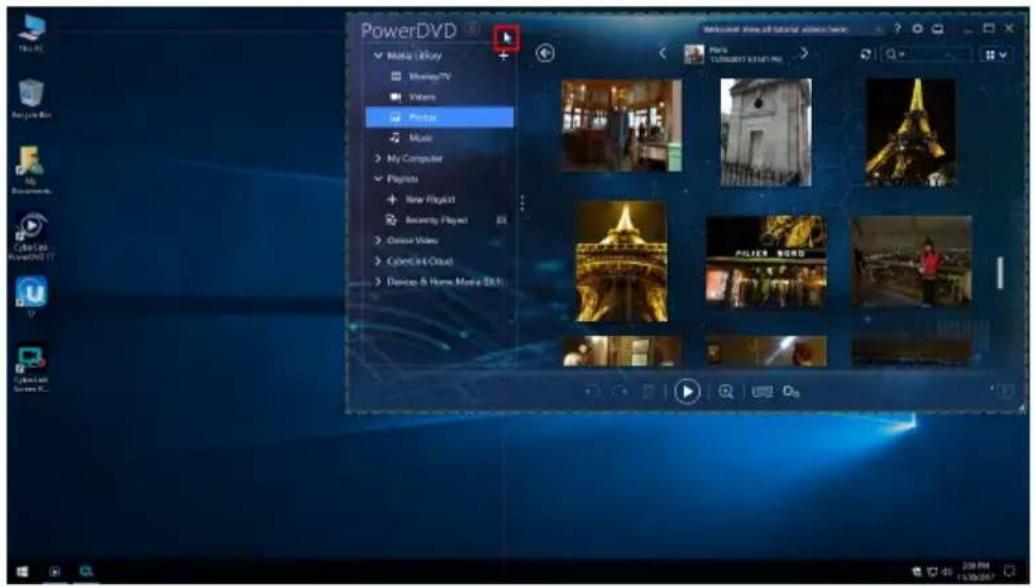Select Photos in the Media Library
The width and height of the screenshot is (1035, 587).
pyautogui.click(x=440, y=117)
